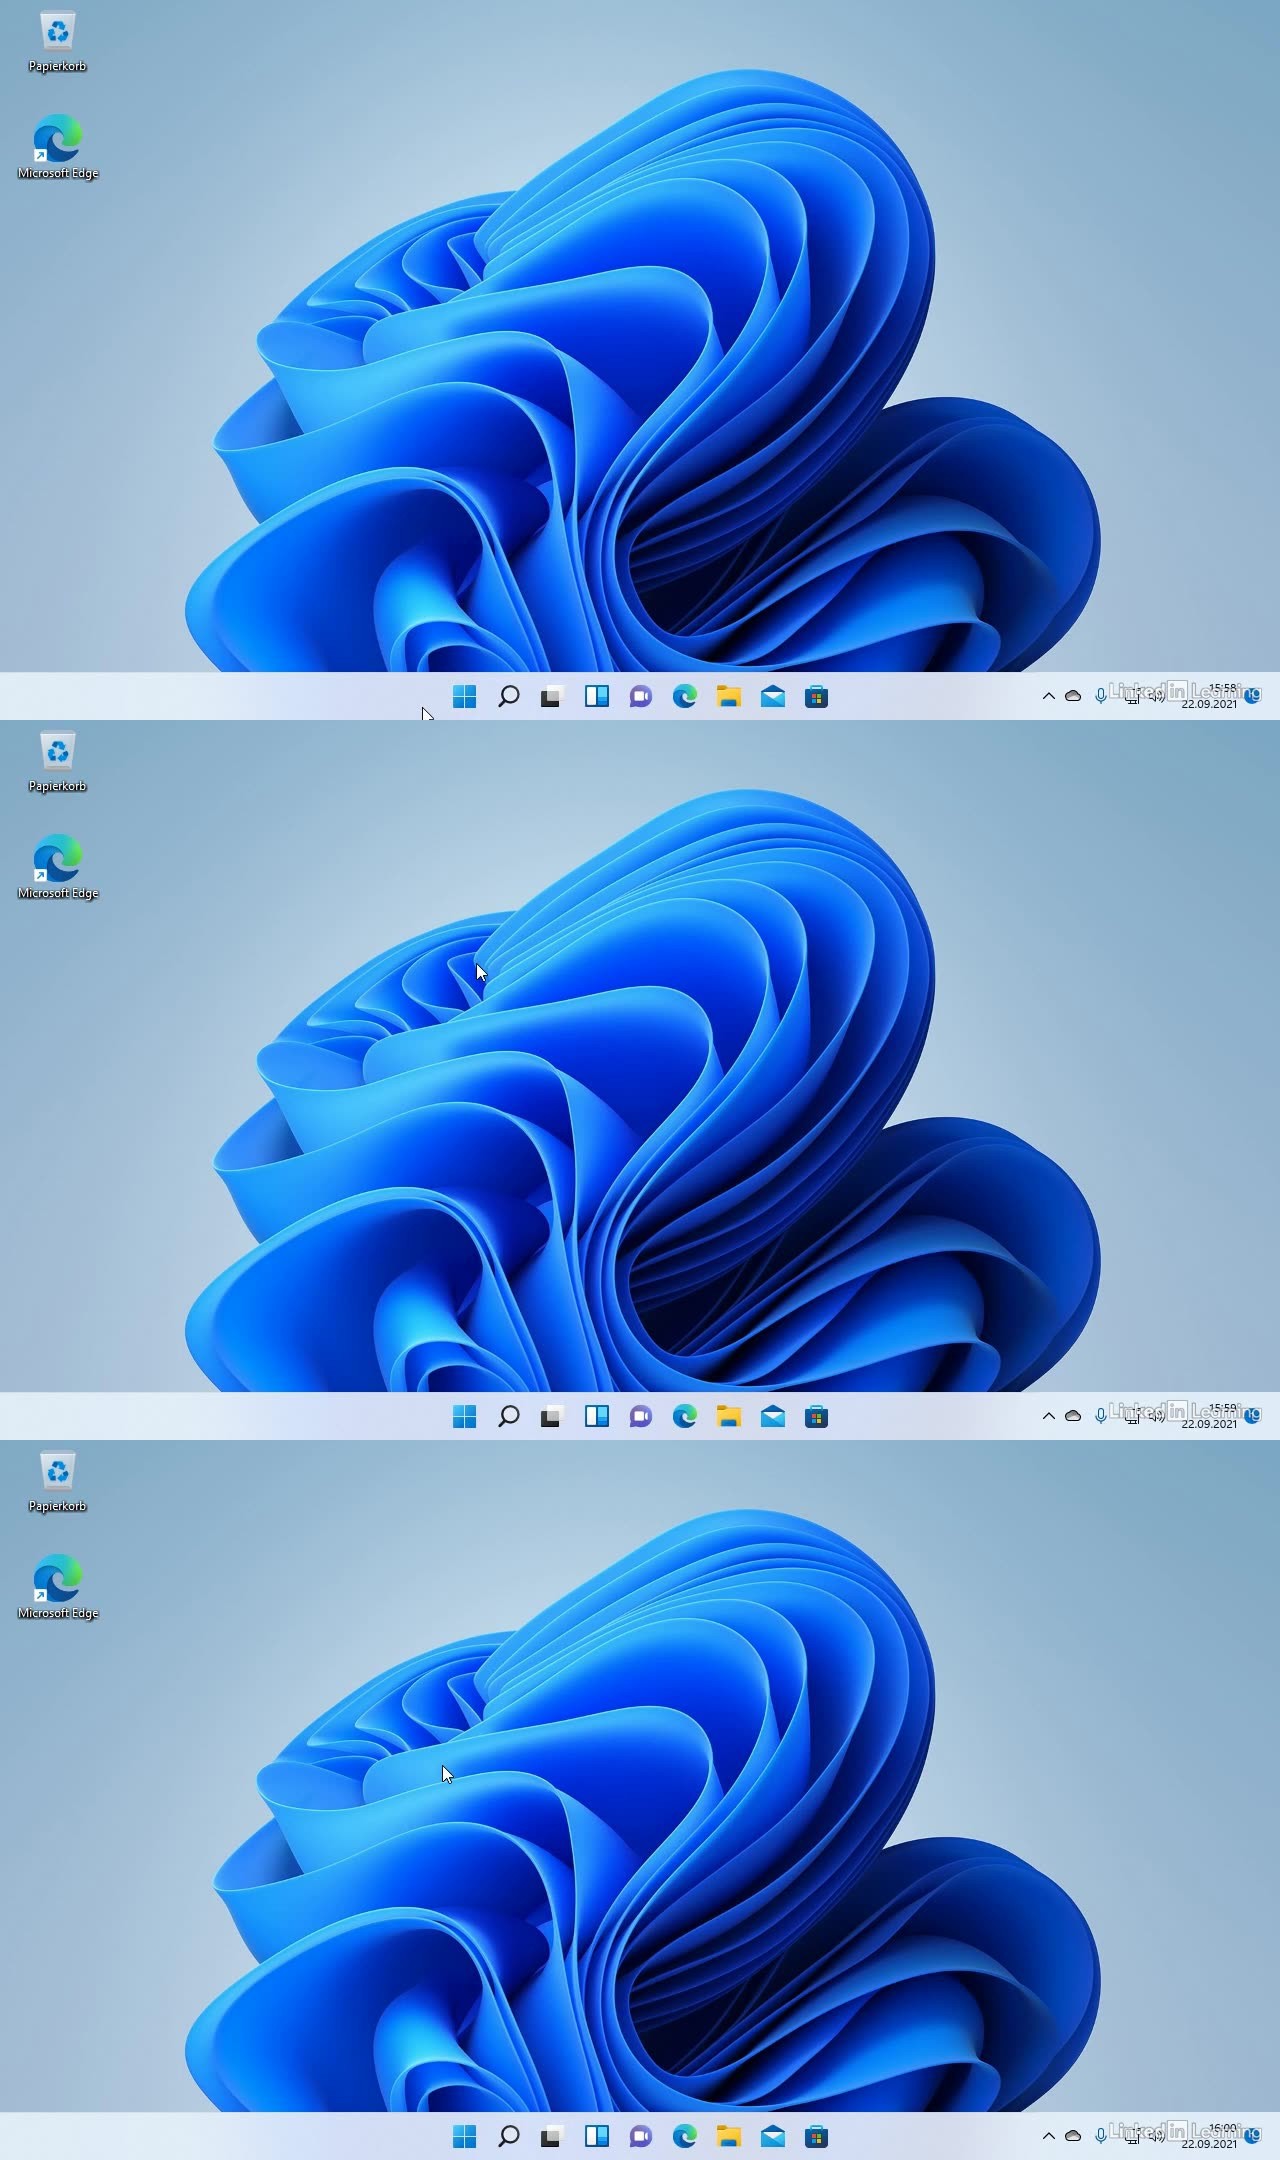Launch Mail app in the bottom desktop frame
The width and height of the screenshot is (1280, 2160).
pos(772,2137)
